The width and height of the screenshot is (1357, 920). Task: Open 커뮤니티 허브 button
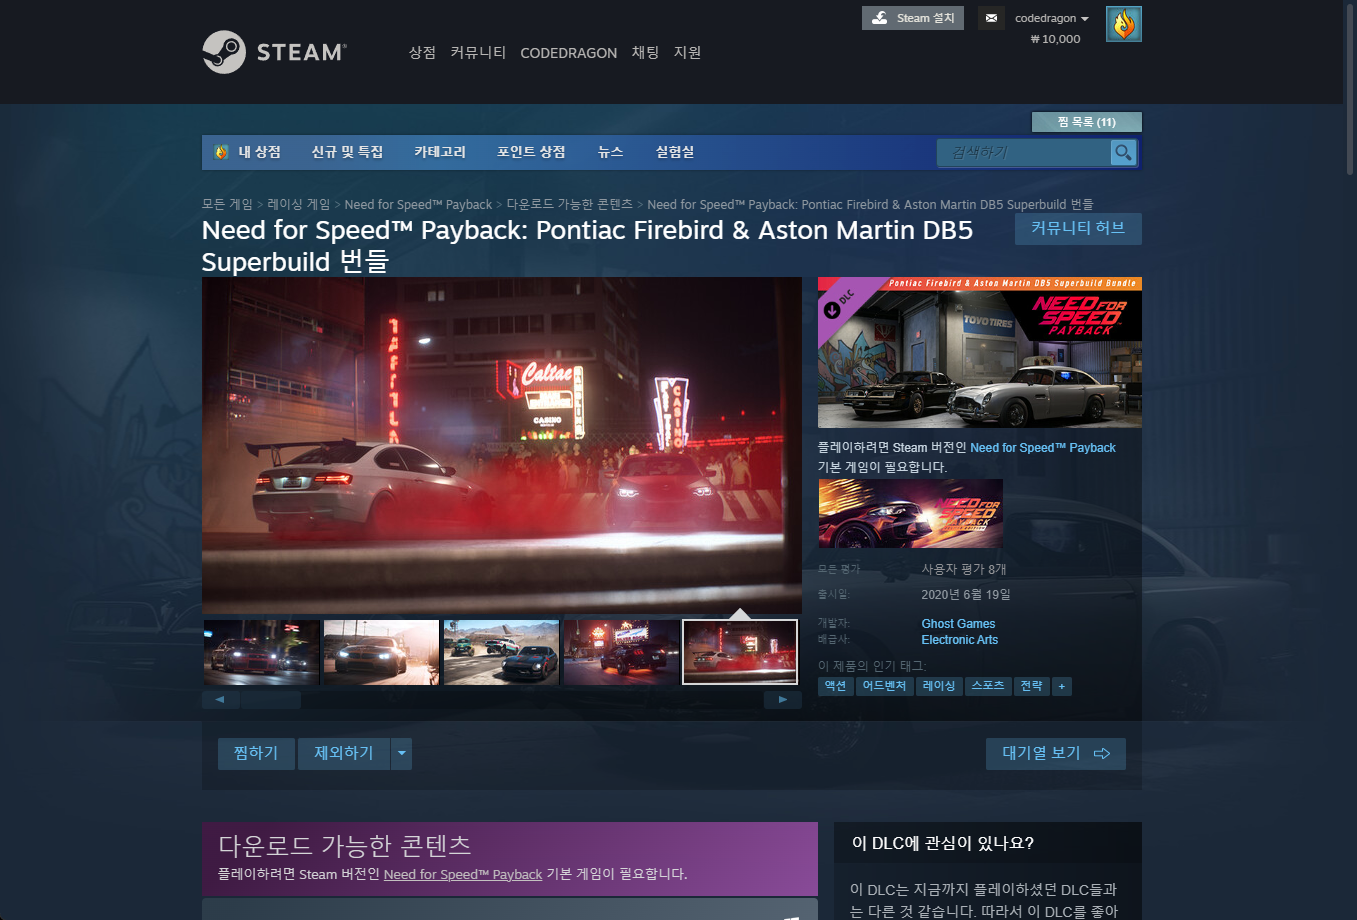(1078, 228)
